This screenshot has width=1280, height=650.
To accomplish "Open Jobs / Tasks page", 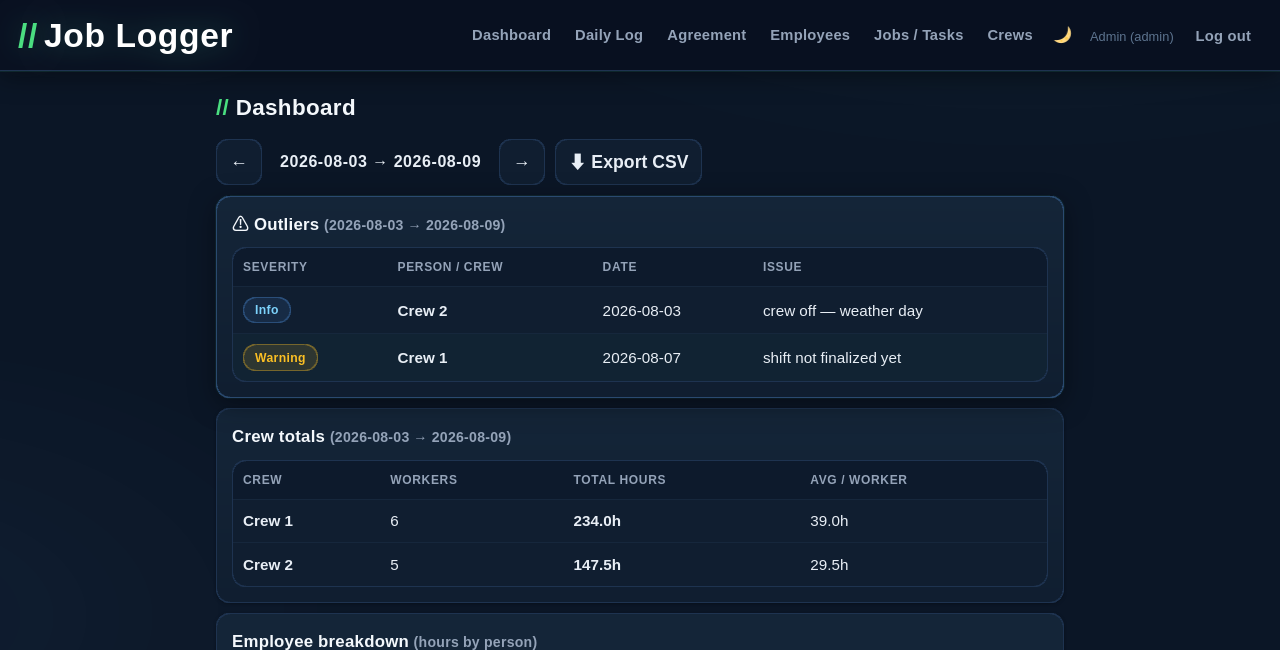I will 919,35.
